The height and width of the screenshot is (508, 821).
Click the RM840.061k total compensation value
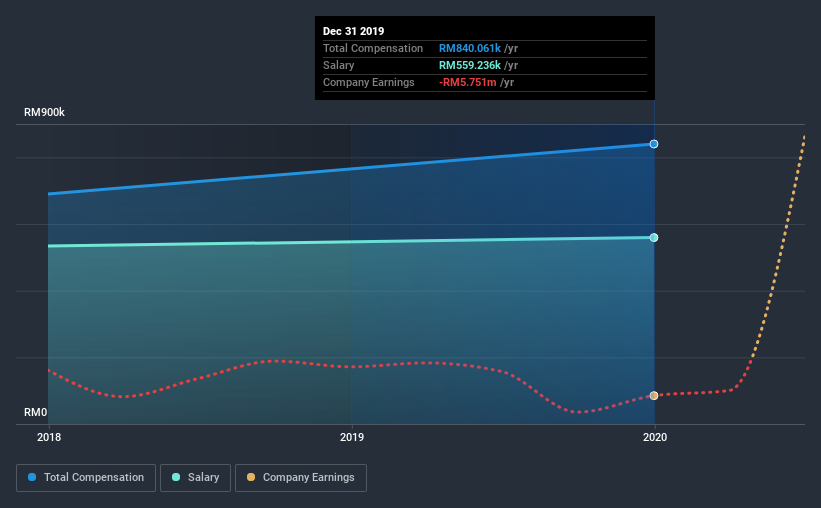[470, 48]
